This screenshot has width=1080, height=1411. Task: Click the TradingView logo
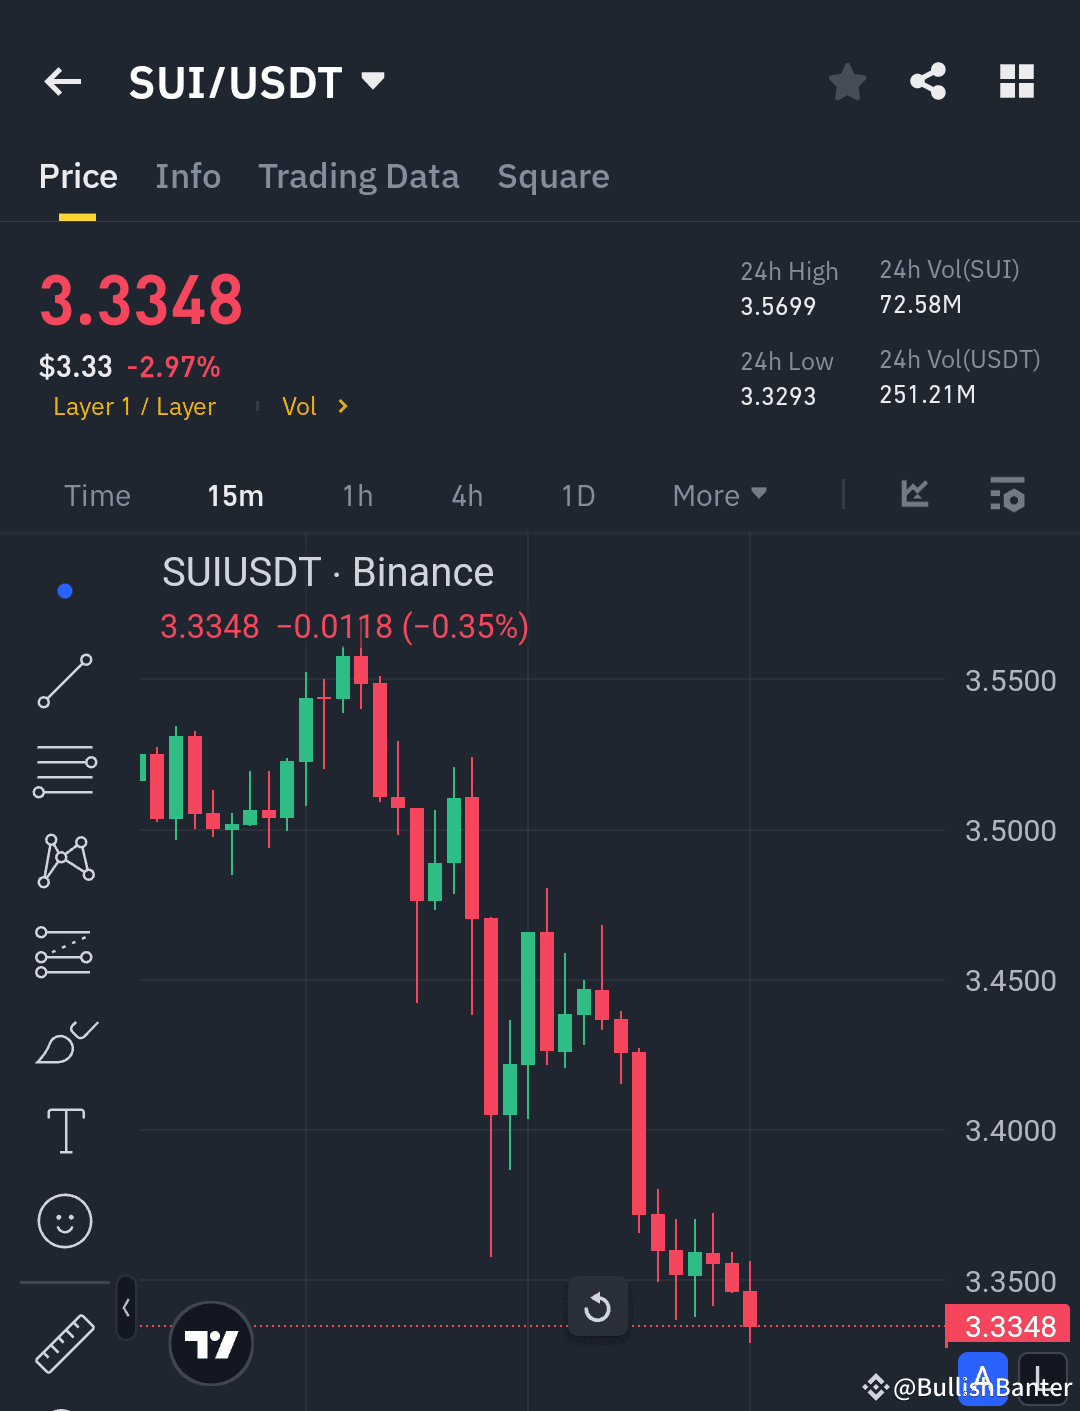[210, 1344]
